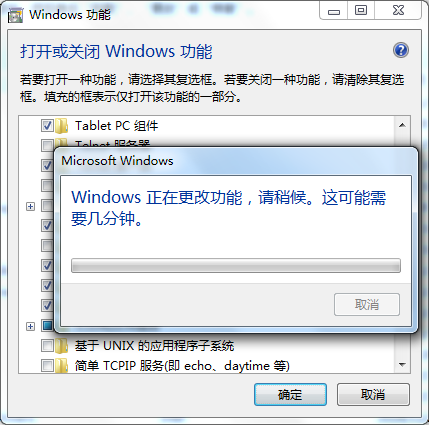The image size is (429, 425).
Task: Uncheck the Tablet PC 组件 checkbox
Action: coord(47,126)
